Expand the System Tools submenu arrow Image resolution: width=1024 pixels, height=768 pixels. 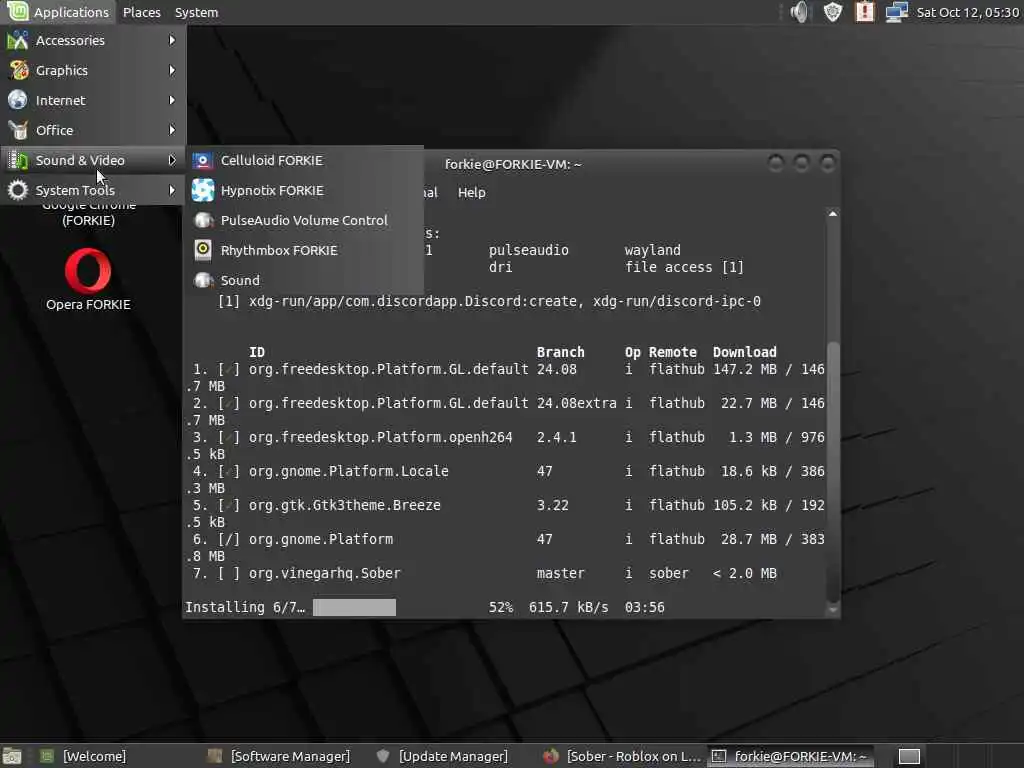pos(172,190)
